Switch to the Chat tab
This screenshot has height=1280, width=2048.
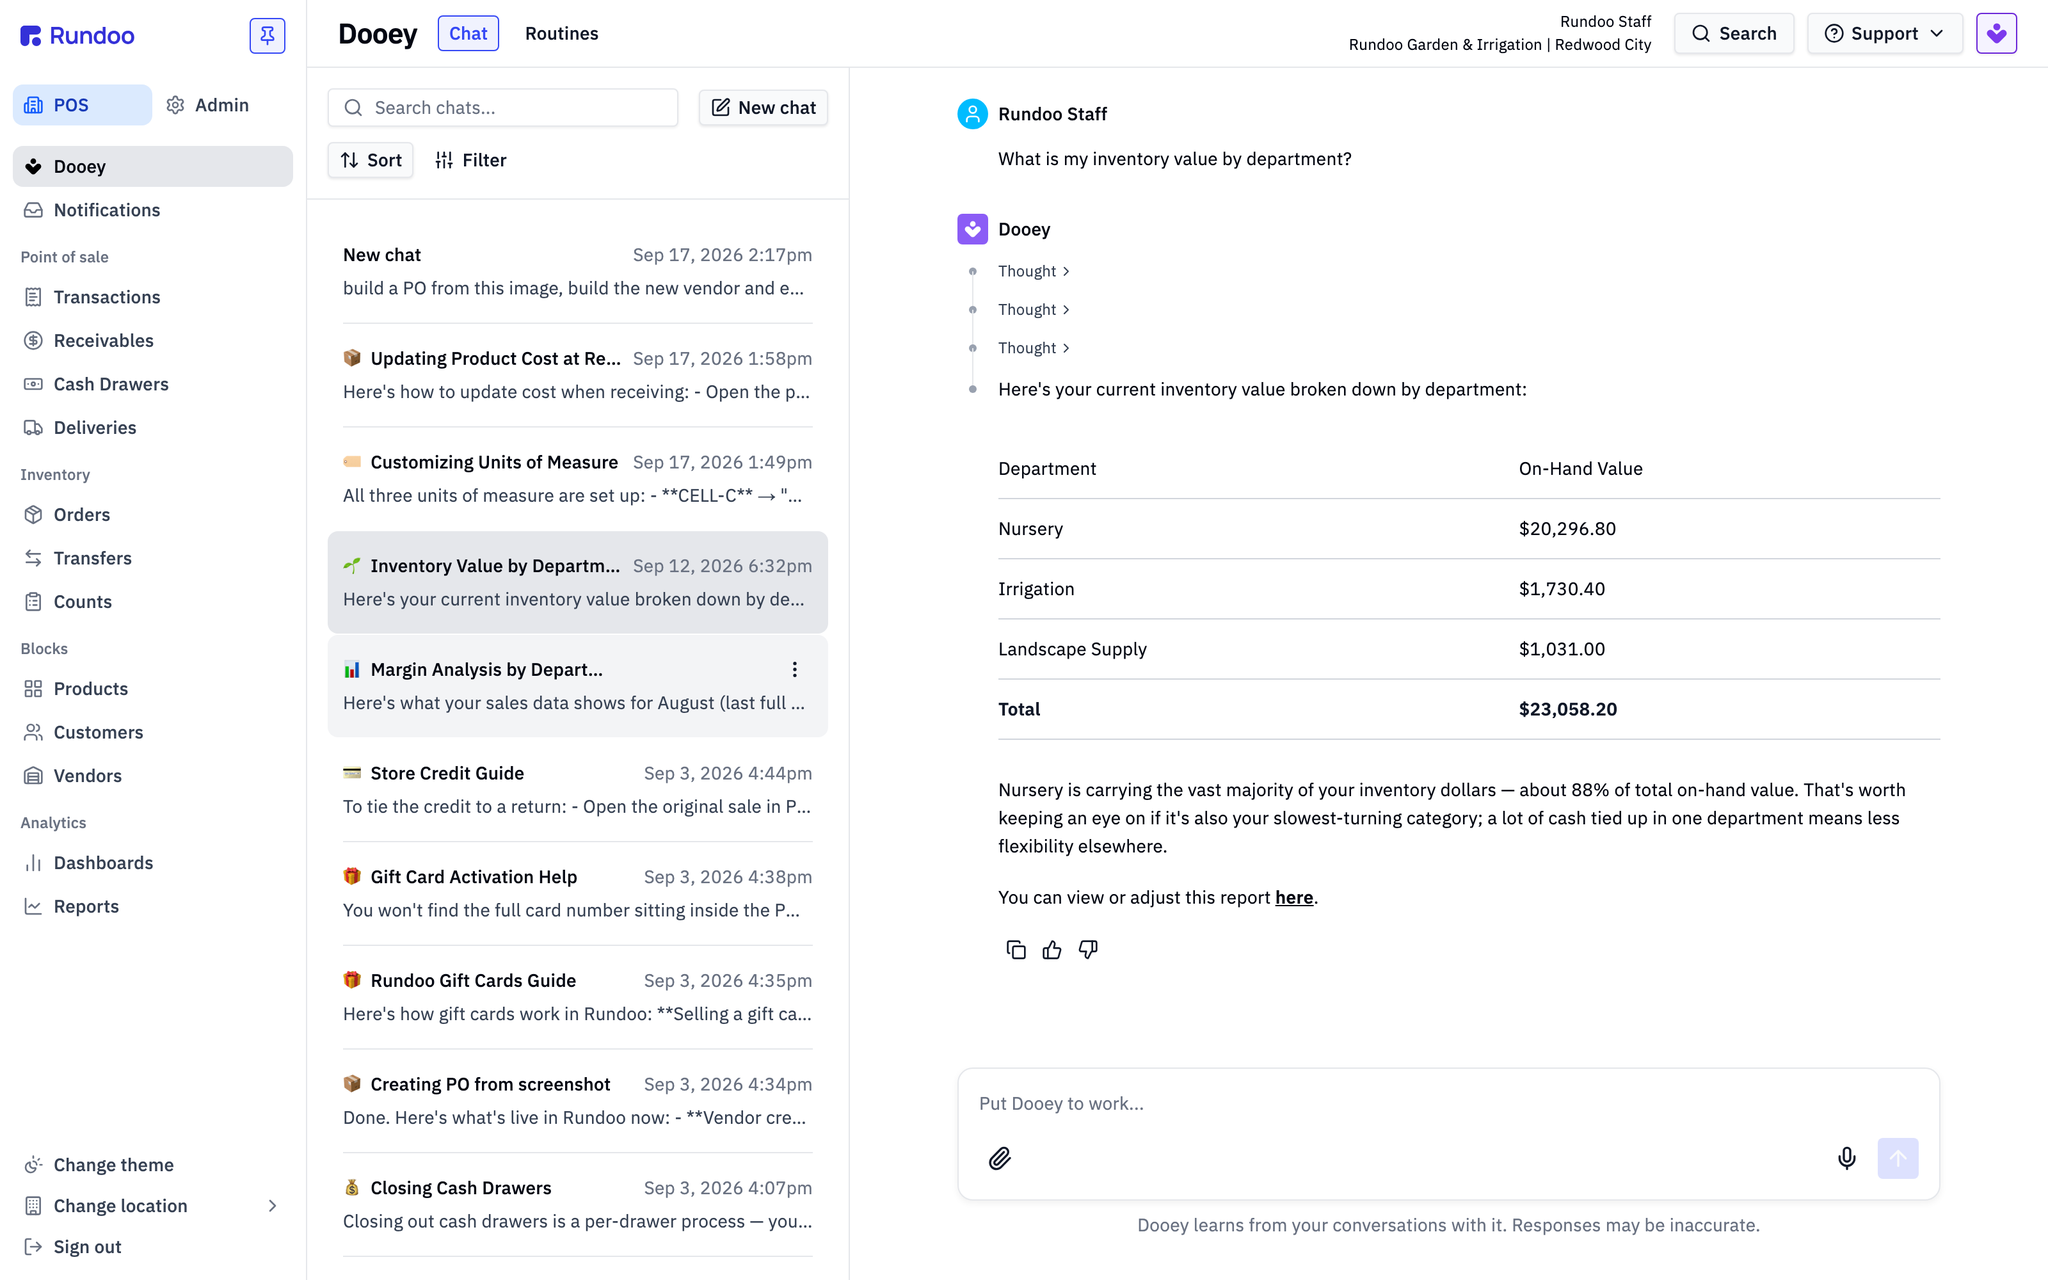pyautogui.click(x=468, y=33)
